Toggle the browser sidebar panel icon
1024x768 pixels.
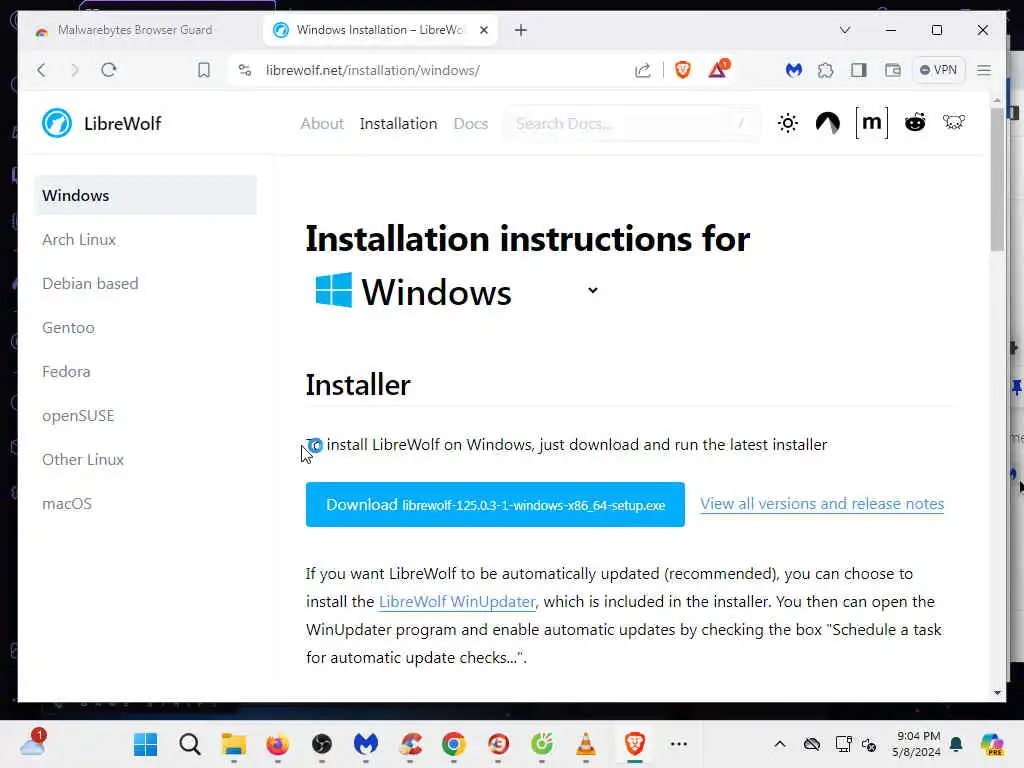pos(858,70)
